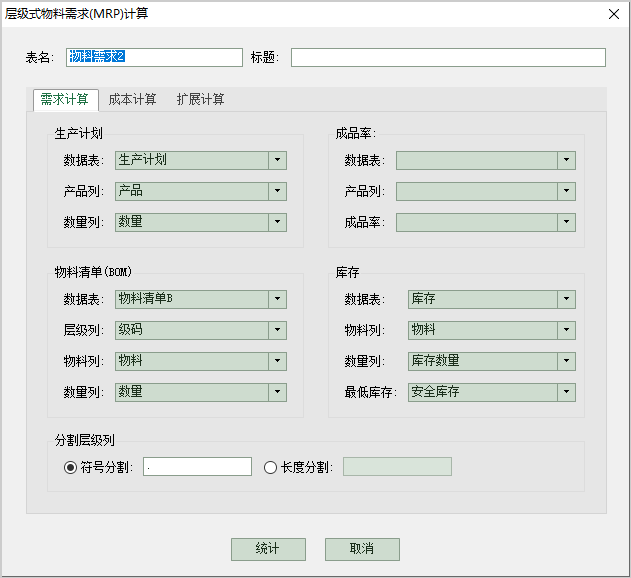The image size is (631, 578).
Task: Click the 统计 button
Action: point(268,549)
